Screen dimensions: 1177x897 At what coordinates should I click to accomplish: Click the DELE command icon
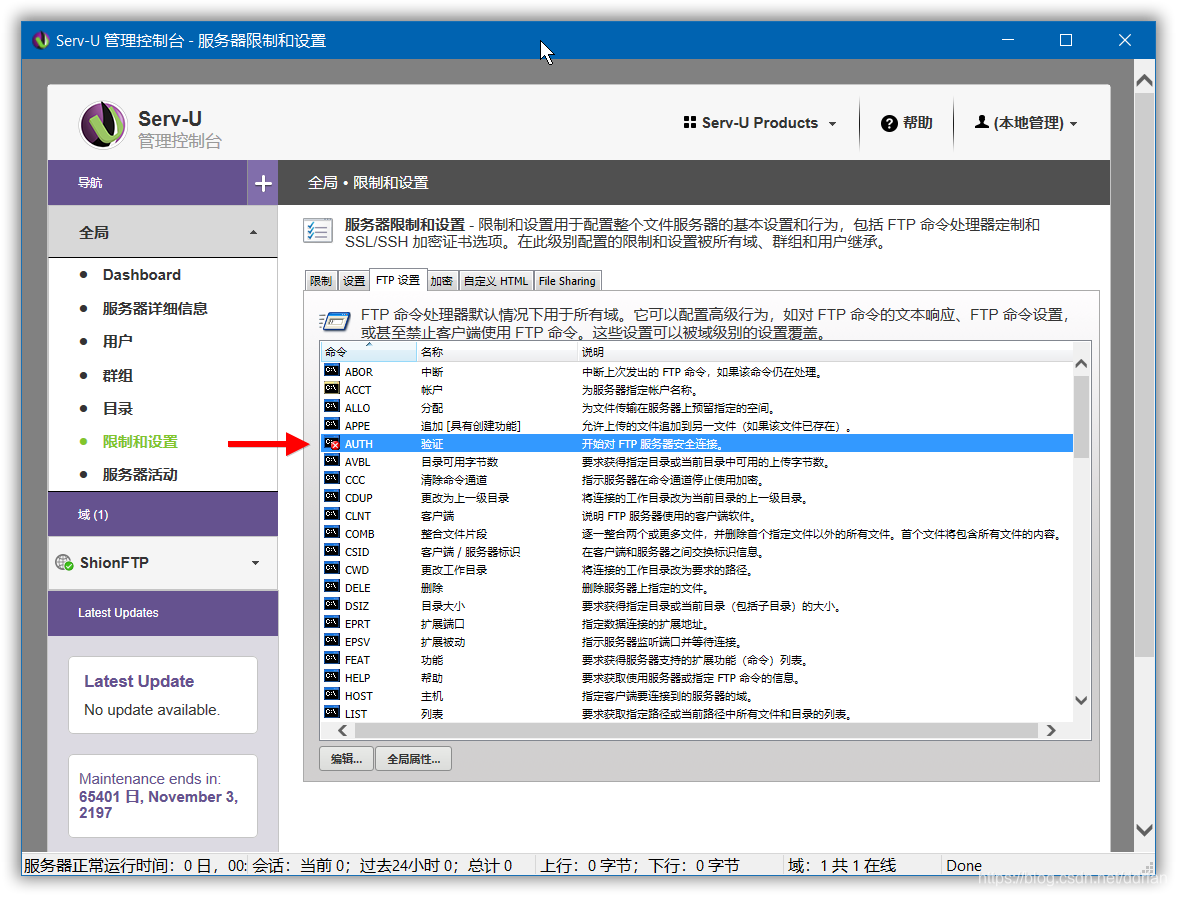pos(332,587)
